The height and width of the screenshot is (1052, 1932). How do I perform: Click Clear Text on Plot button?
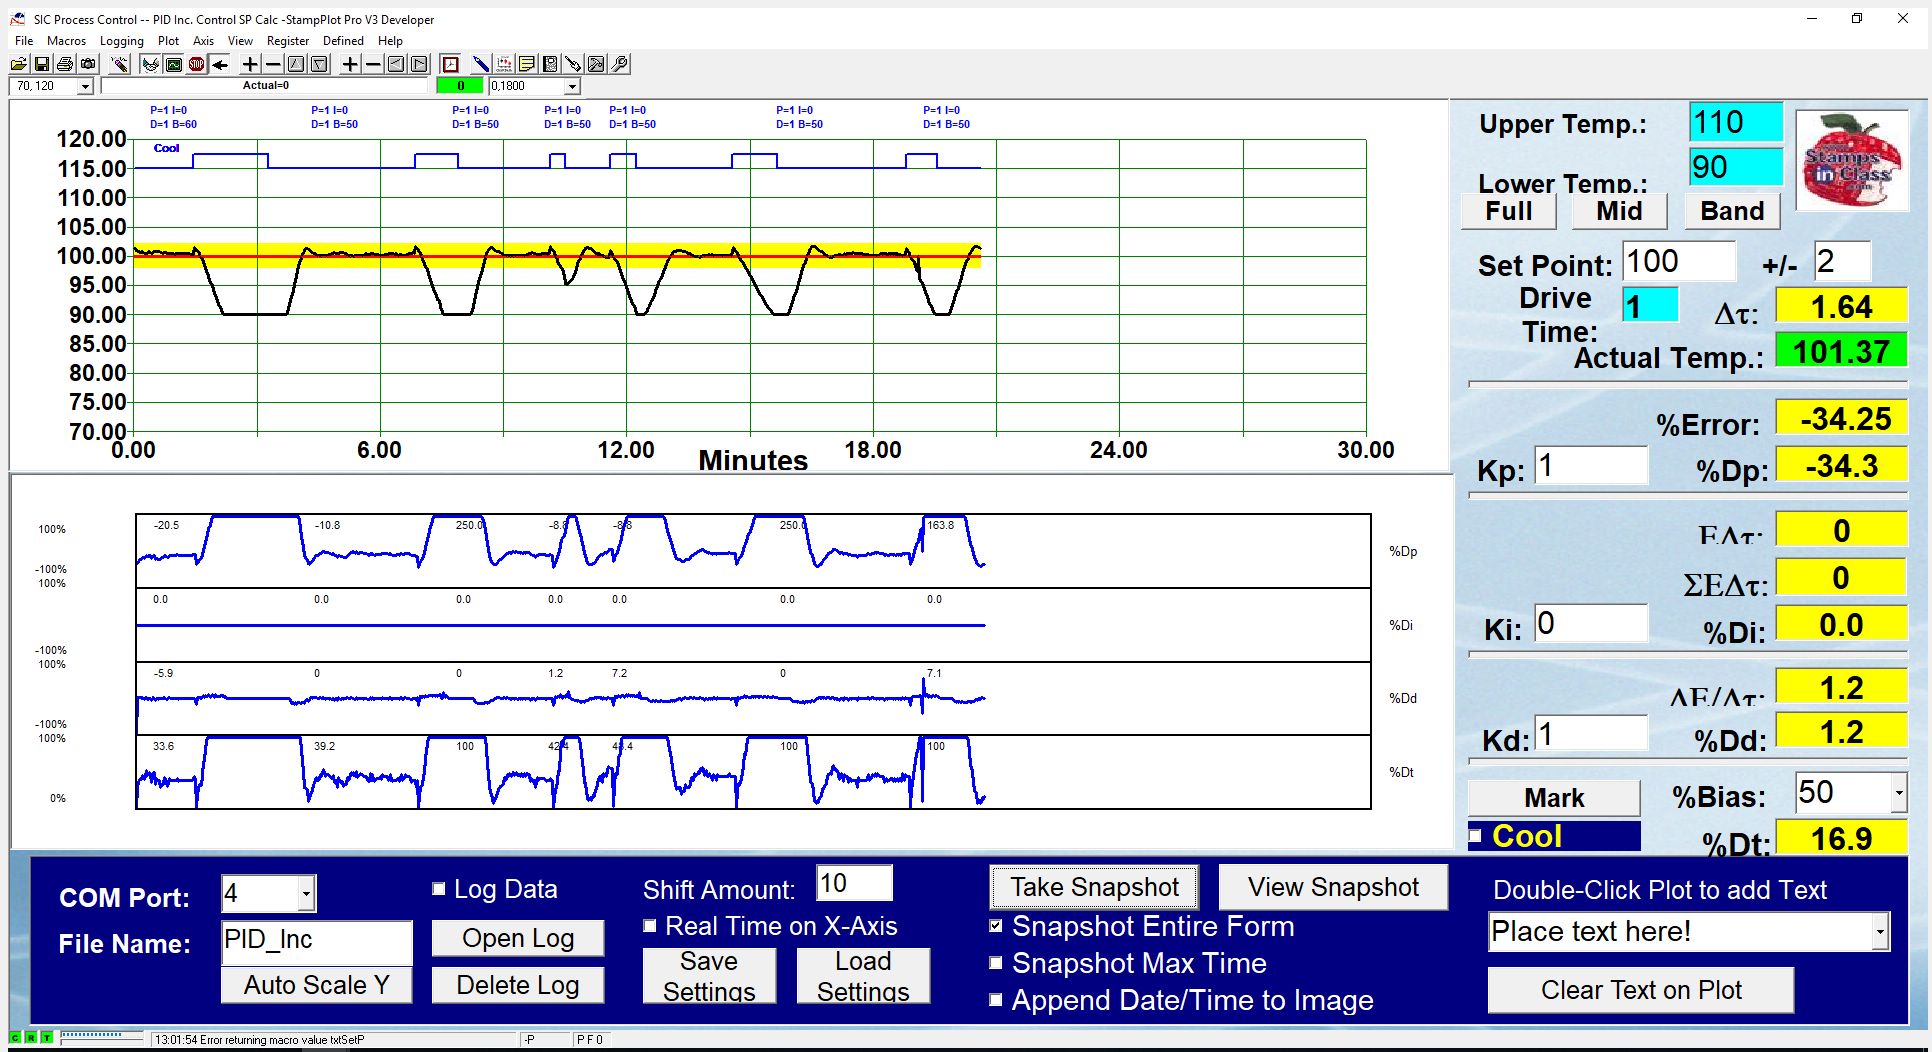tap(1641, 990)
